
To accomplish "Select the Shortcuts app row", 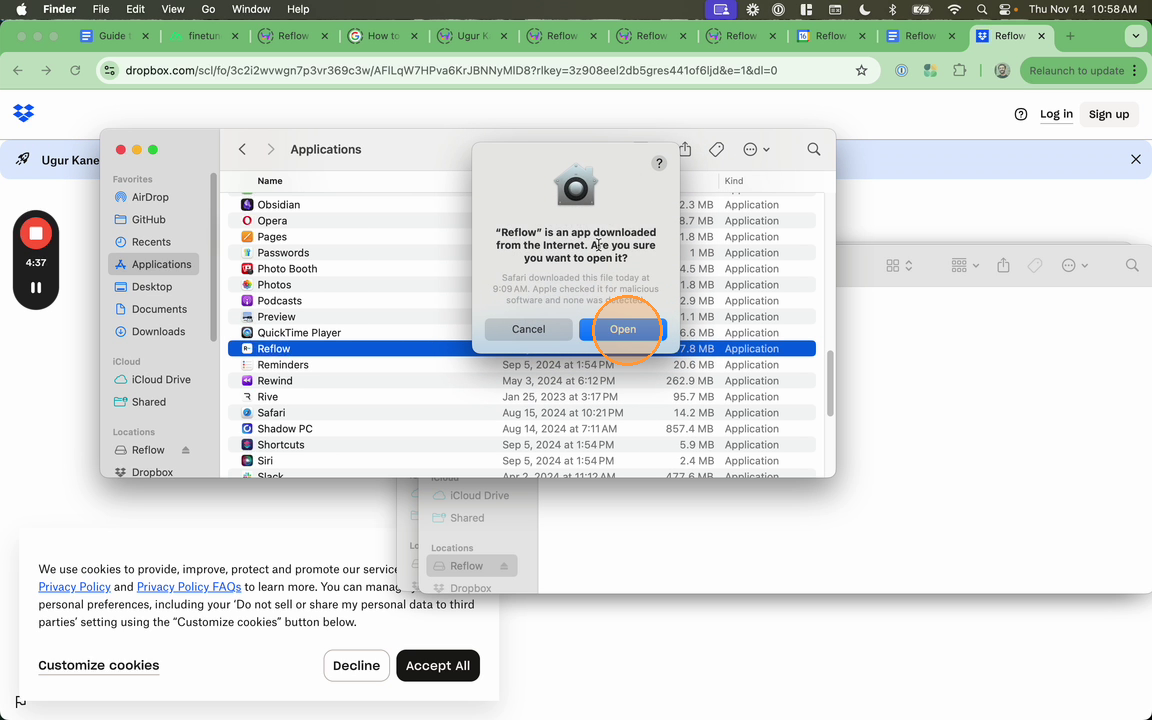I will point(522,444).
